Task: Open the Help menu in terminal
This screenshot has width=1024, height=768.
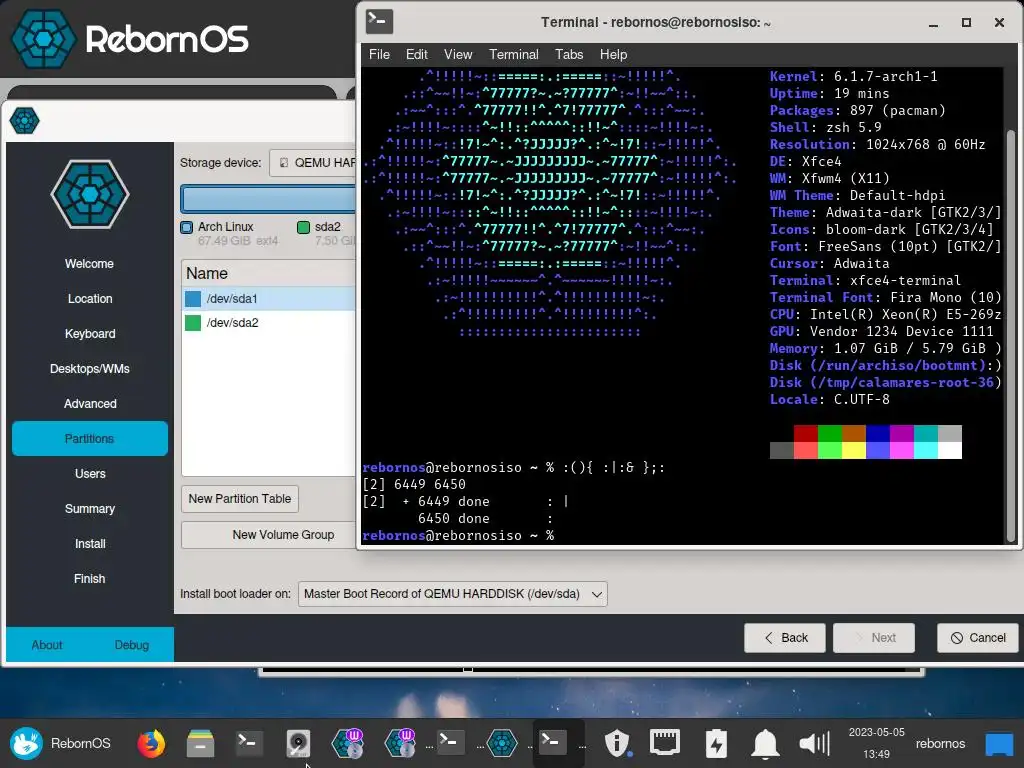Action: coord(613,55)
